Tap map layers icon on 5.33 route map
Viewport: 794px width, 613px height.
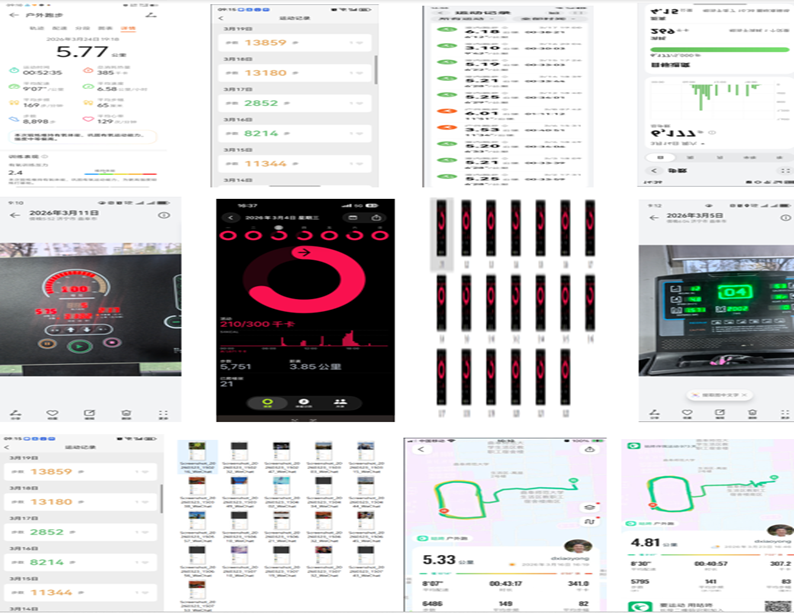[589, 508]
